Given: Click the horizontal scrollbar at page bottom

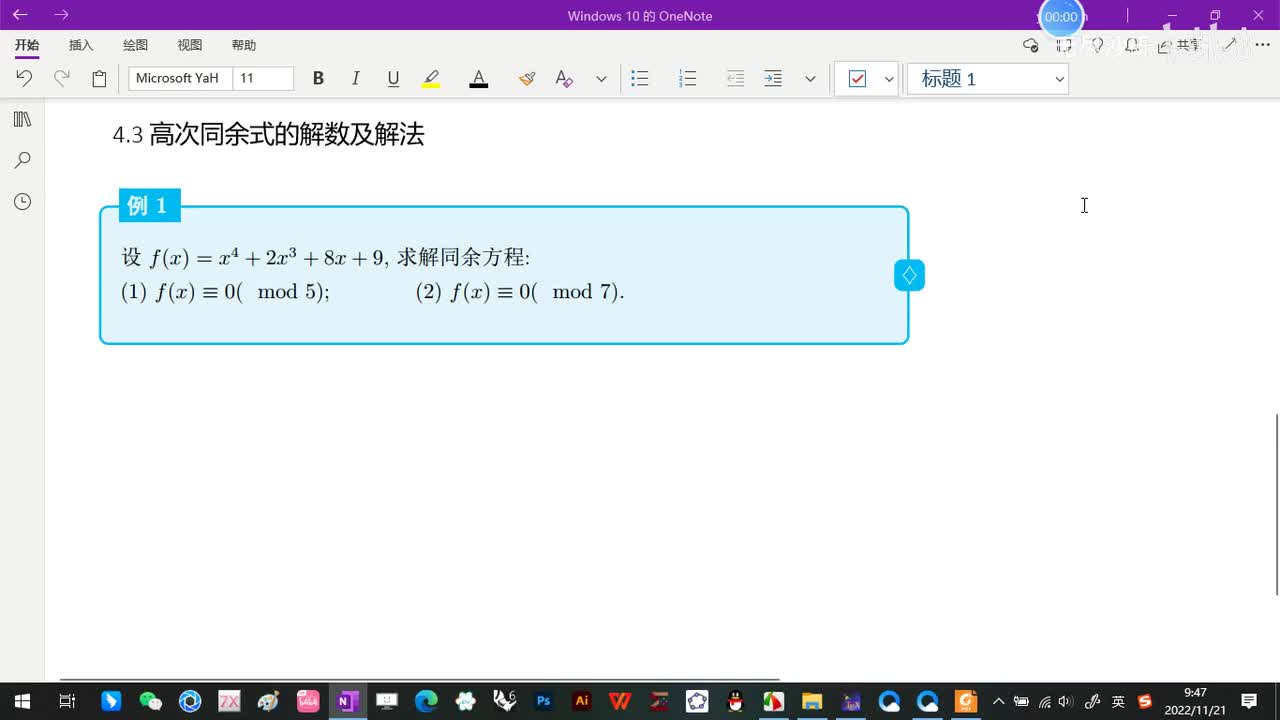Looking at the screenshot, I should [420, 680].
